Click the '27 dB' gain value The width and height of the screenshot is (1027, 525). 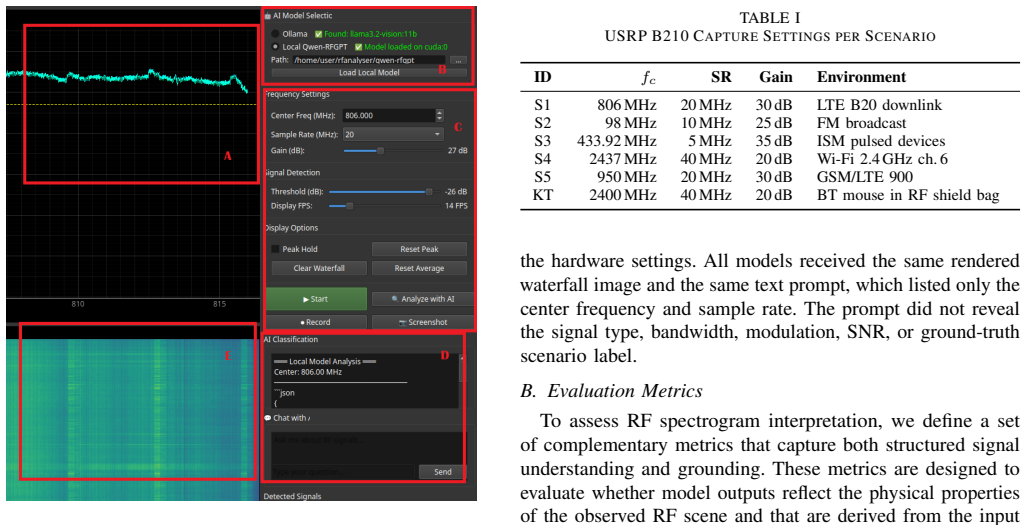tap(457, 151)
